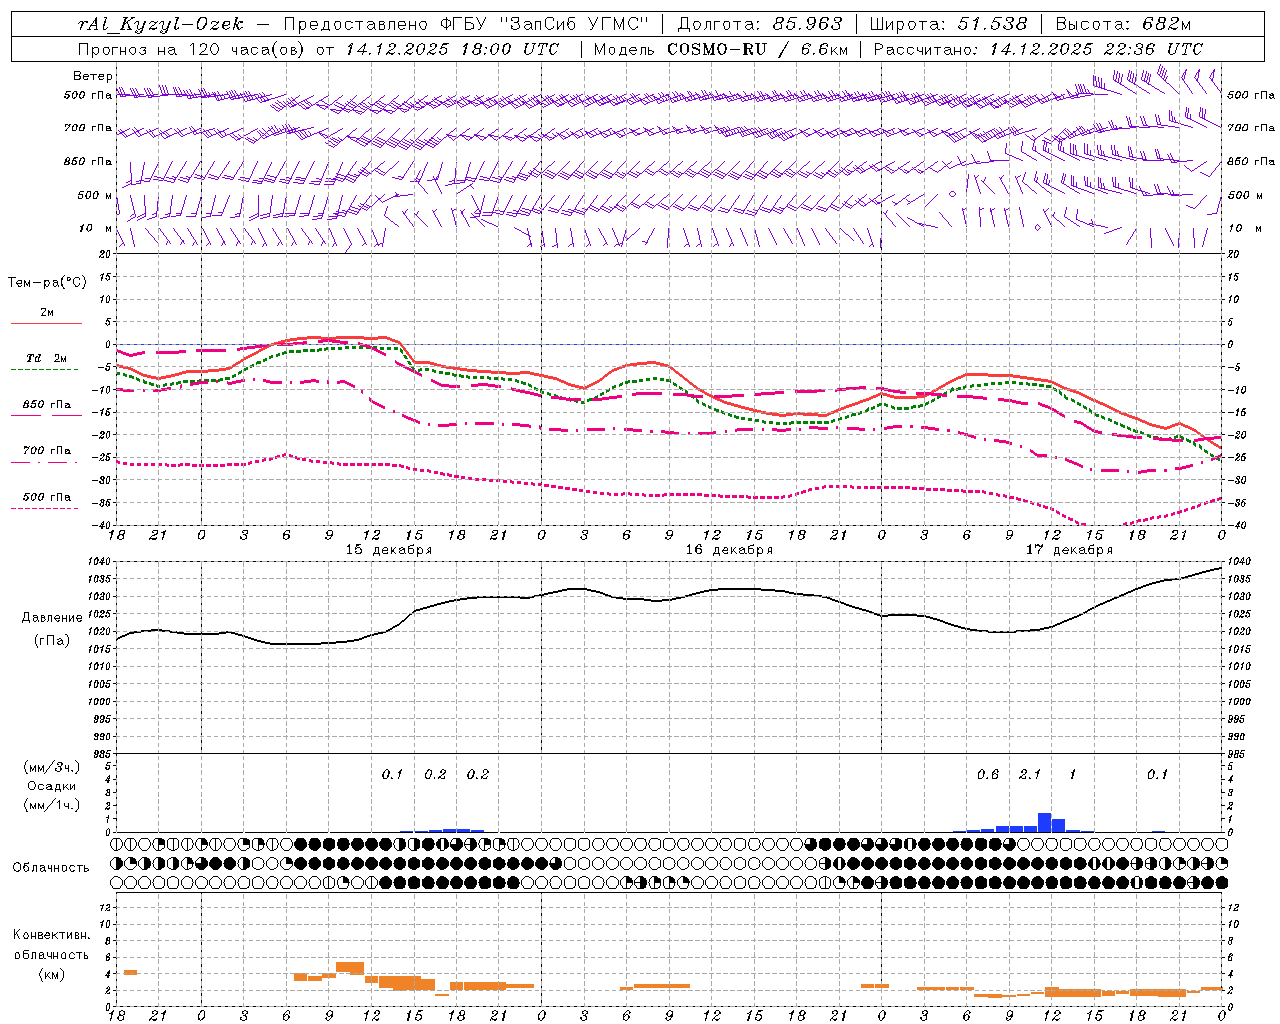Image resolution: width=1280 pixels, height=1024 pixels.
Task: Click the date label 17 декабря
Action: (1069, 550)
